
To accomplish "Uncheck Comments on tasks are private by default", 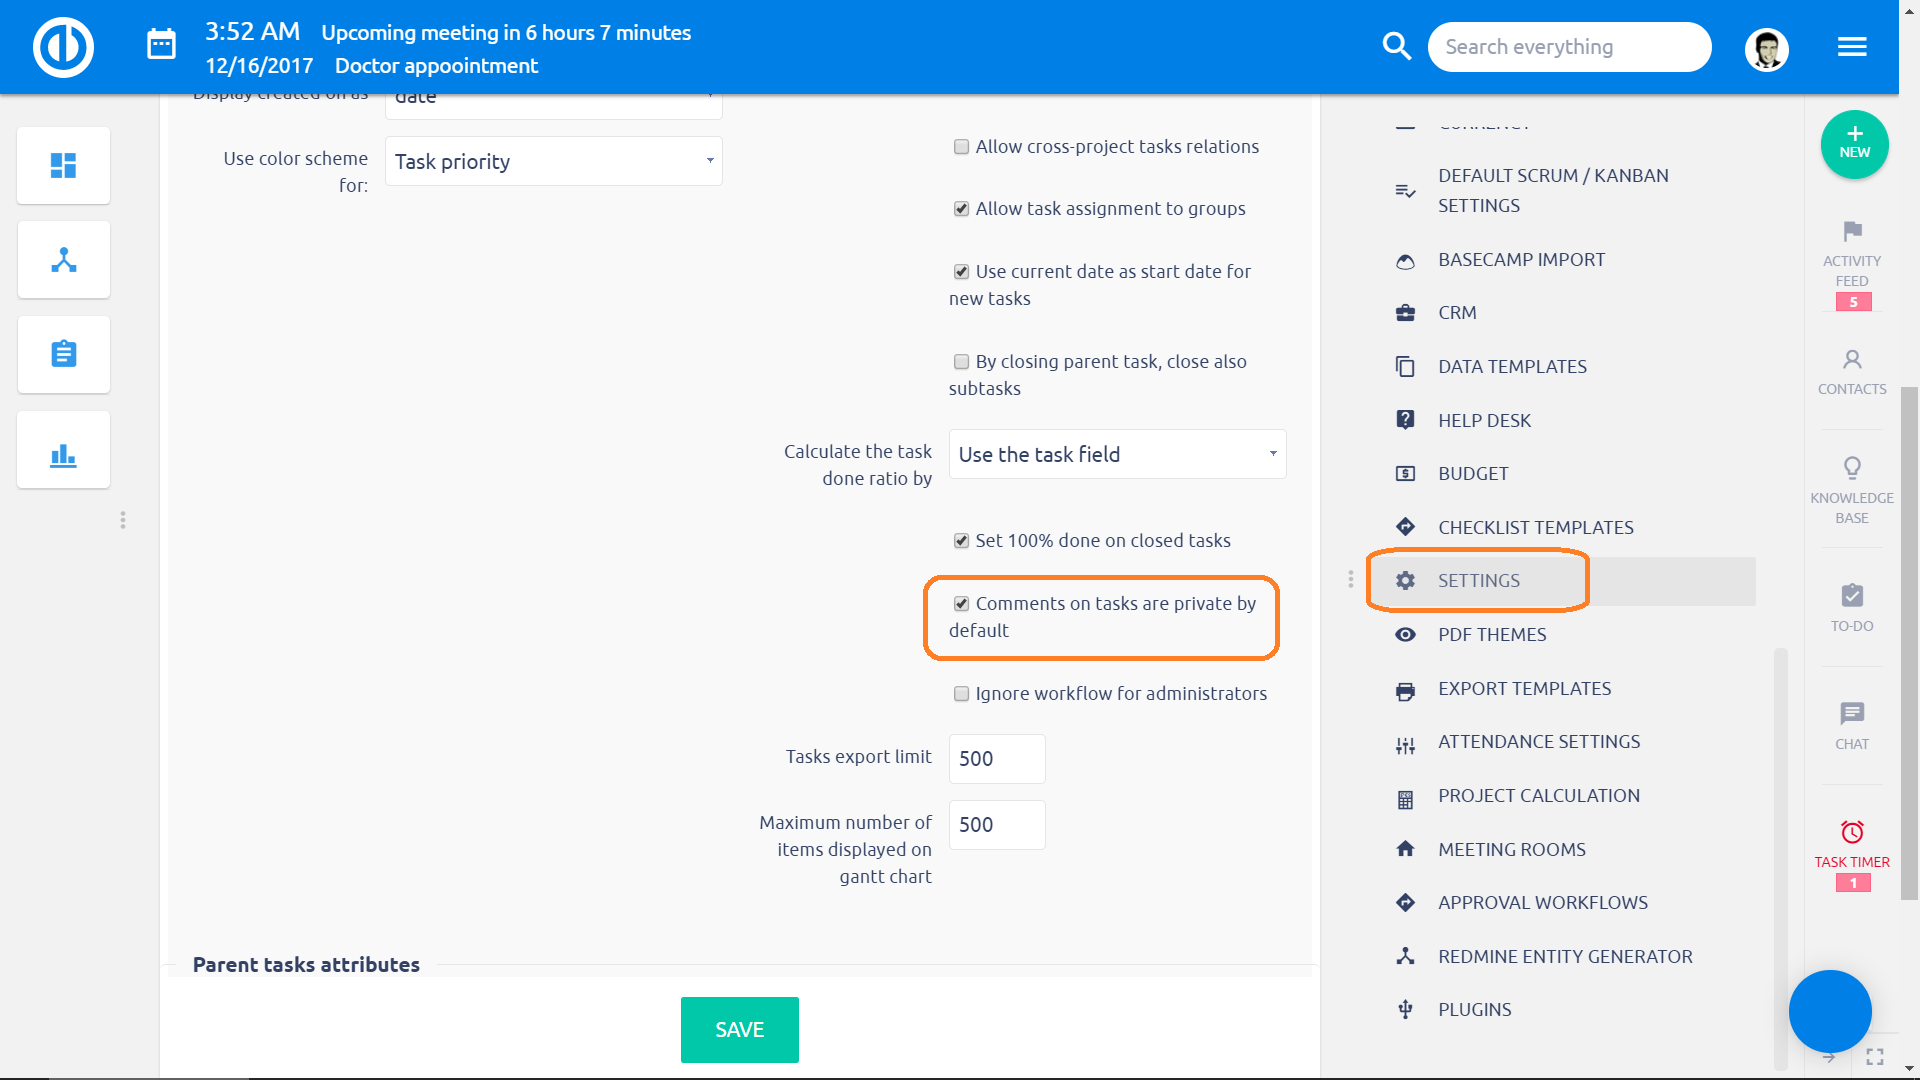I will coord(961,604).
